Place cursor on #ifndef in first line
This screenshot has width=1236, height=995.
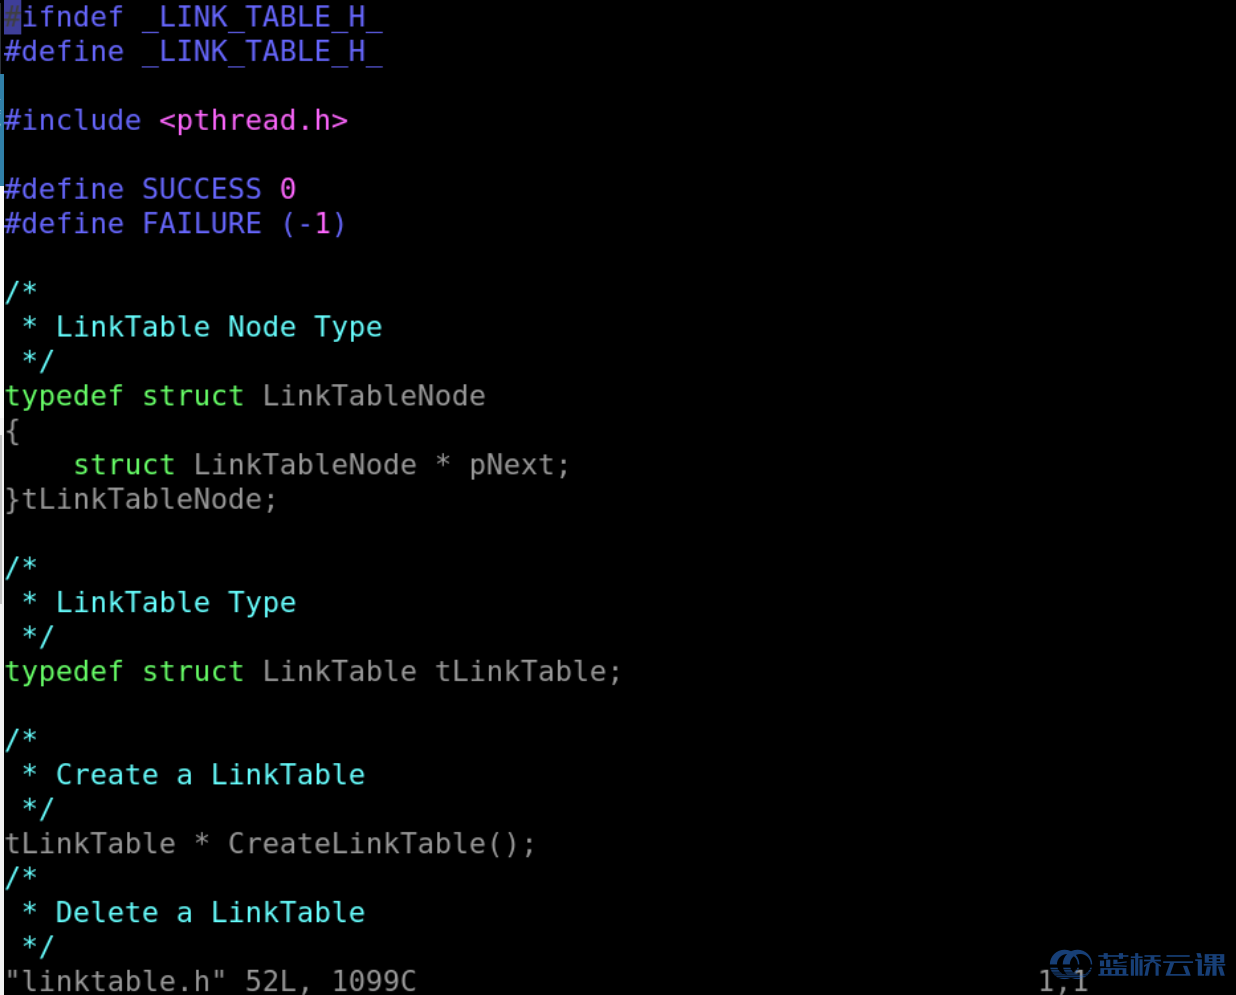(x=64, y=18)
